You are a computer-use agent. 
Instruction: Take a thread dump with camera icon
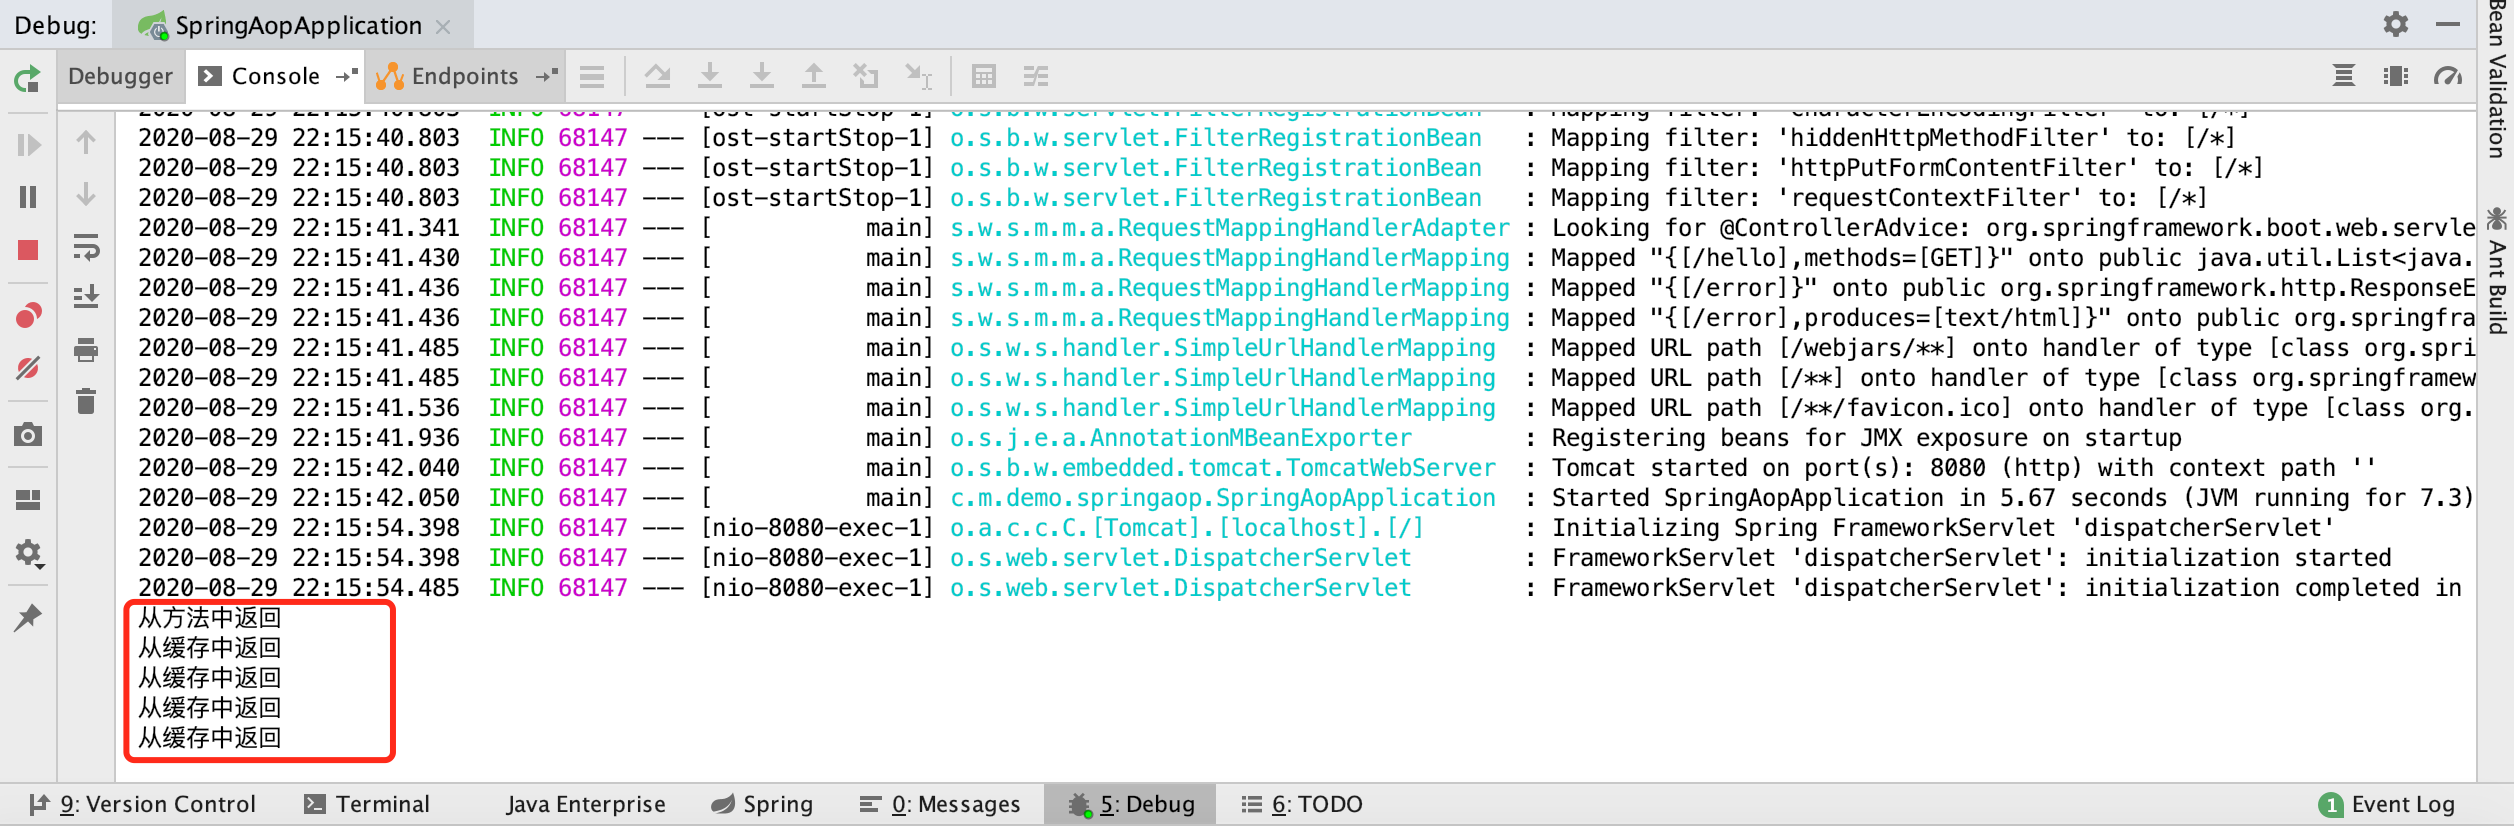(28, 434)
